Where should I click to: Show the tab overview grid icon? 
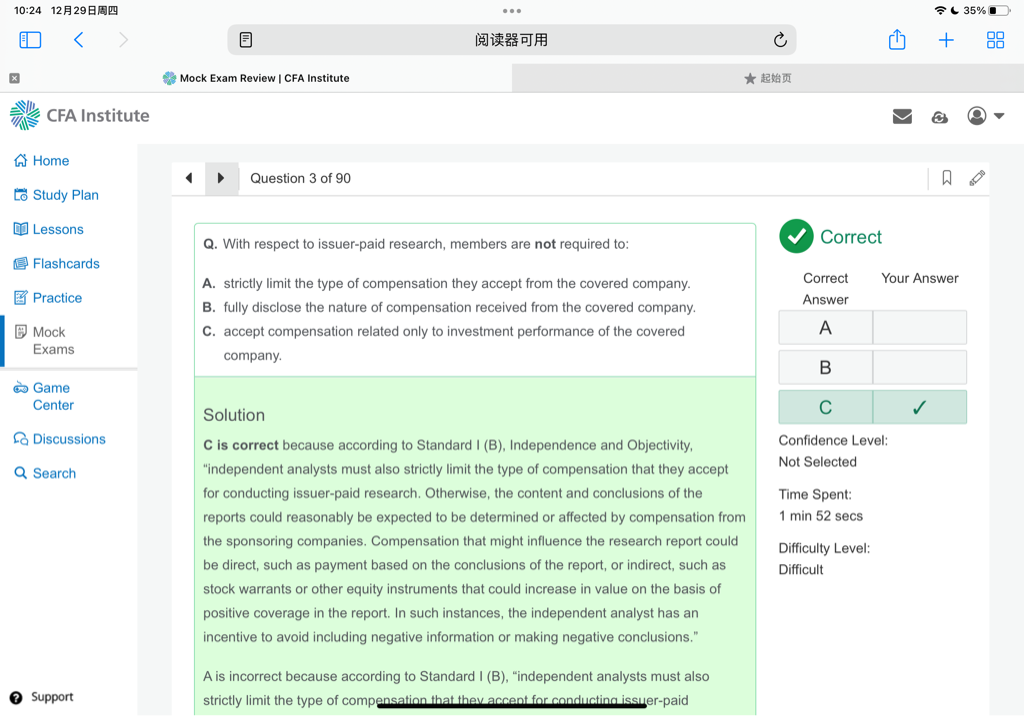[x=995, y=40]
